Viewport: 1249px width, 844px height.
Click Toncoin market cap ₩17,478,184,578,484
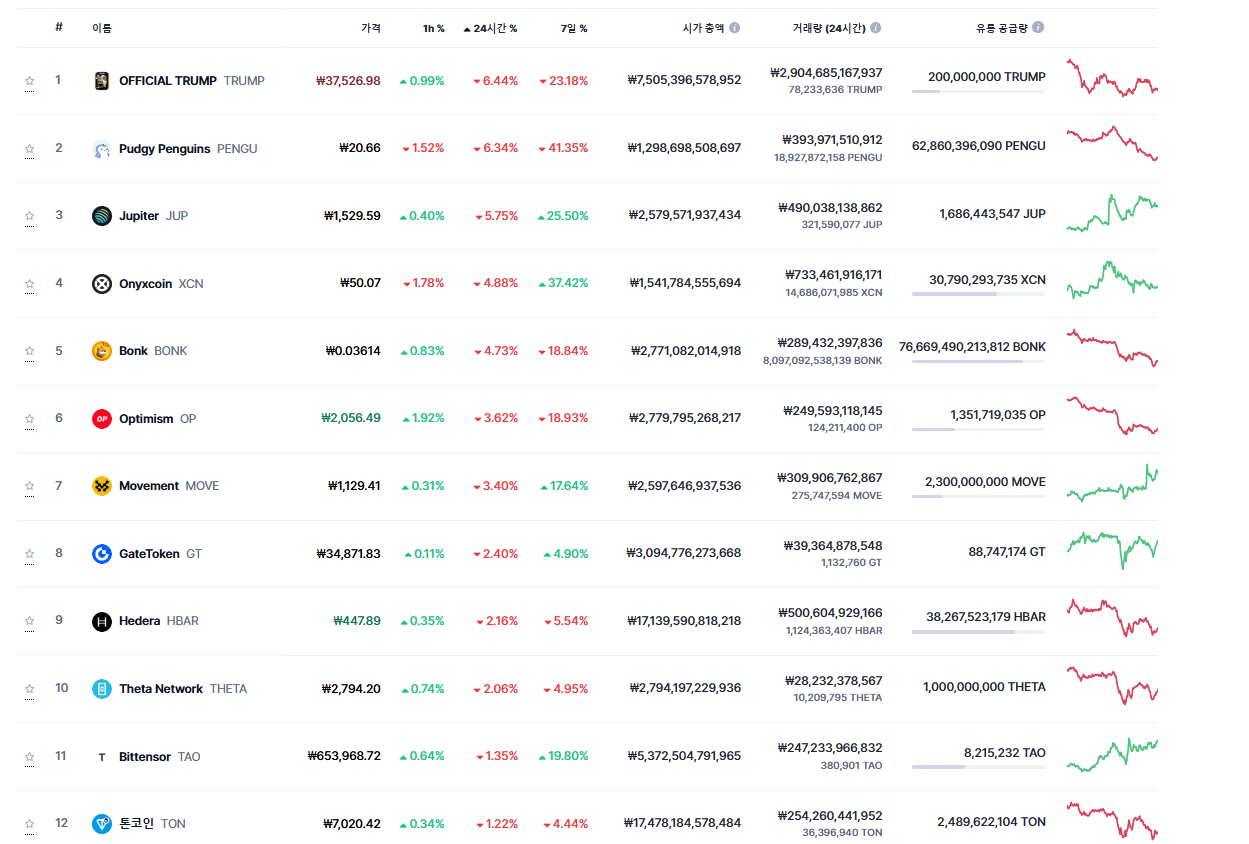(682, 824)
